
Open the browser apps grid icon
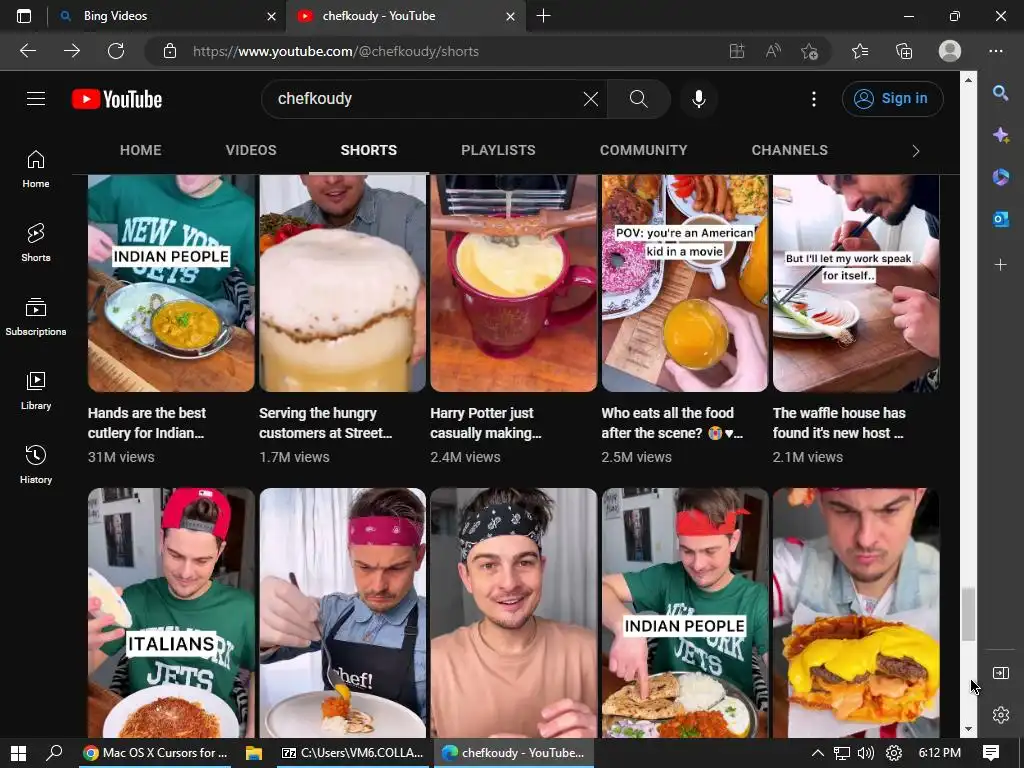tap(737, 51)
